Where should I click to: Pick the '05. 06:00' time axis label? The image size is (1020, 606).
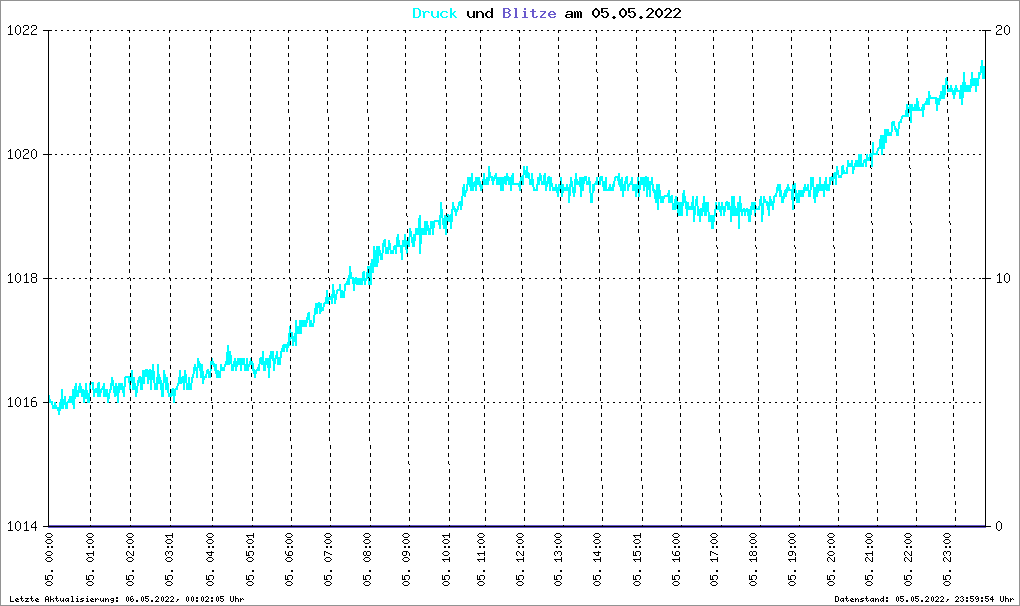[289, 560]
